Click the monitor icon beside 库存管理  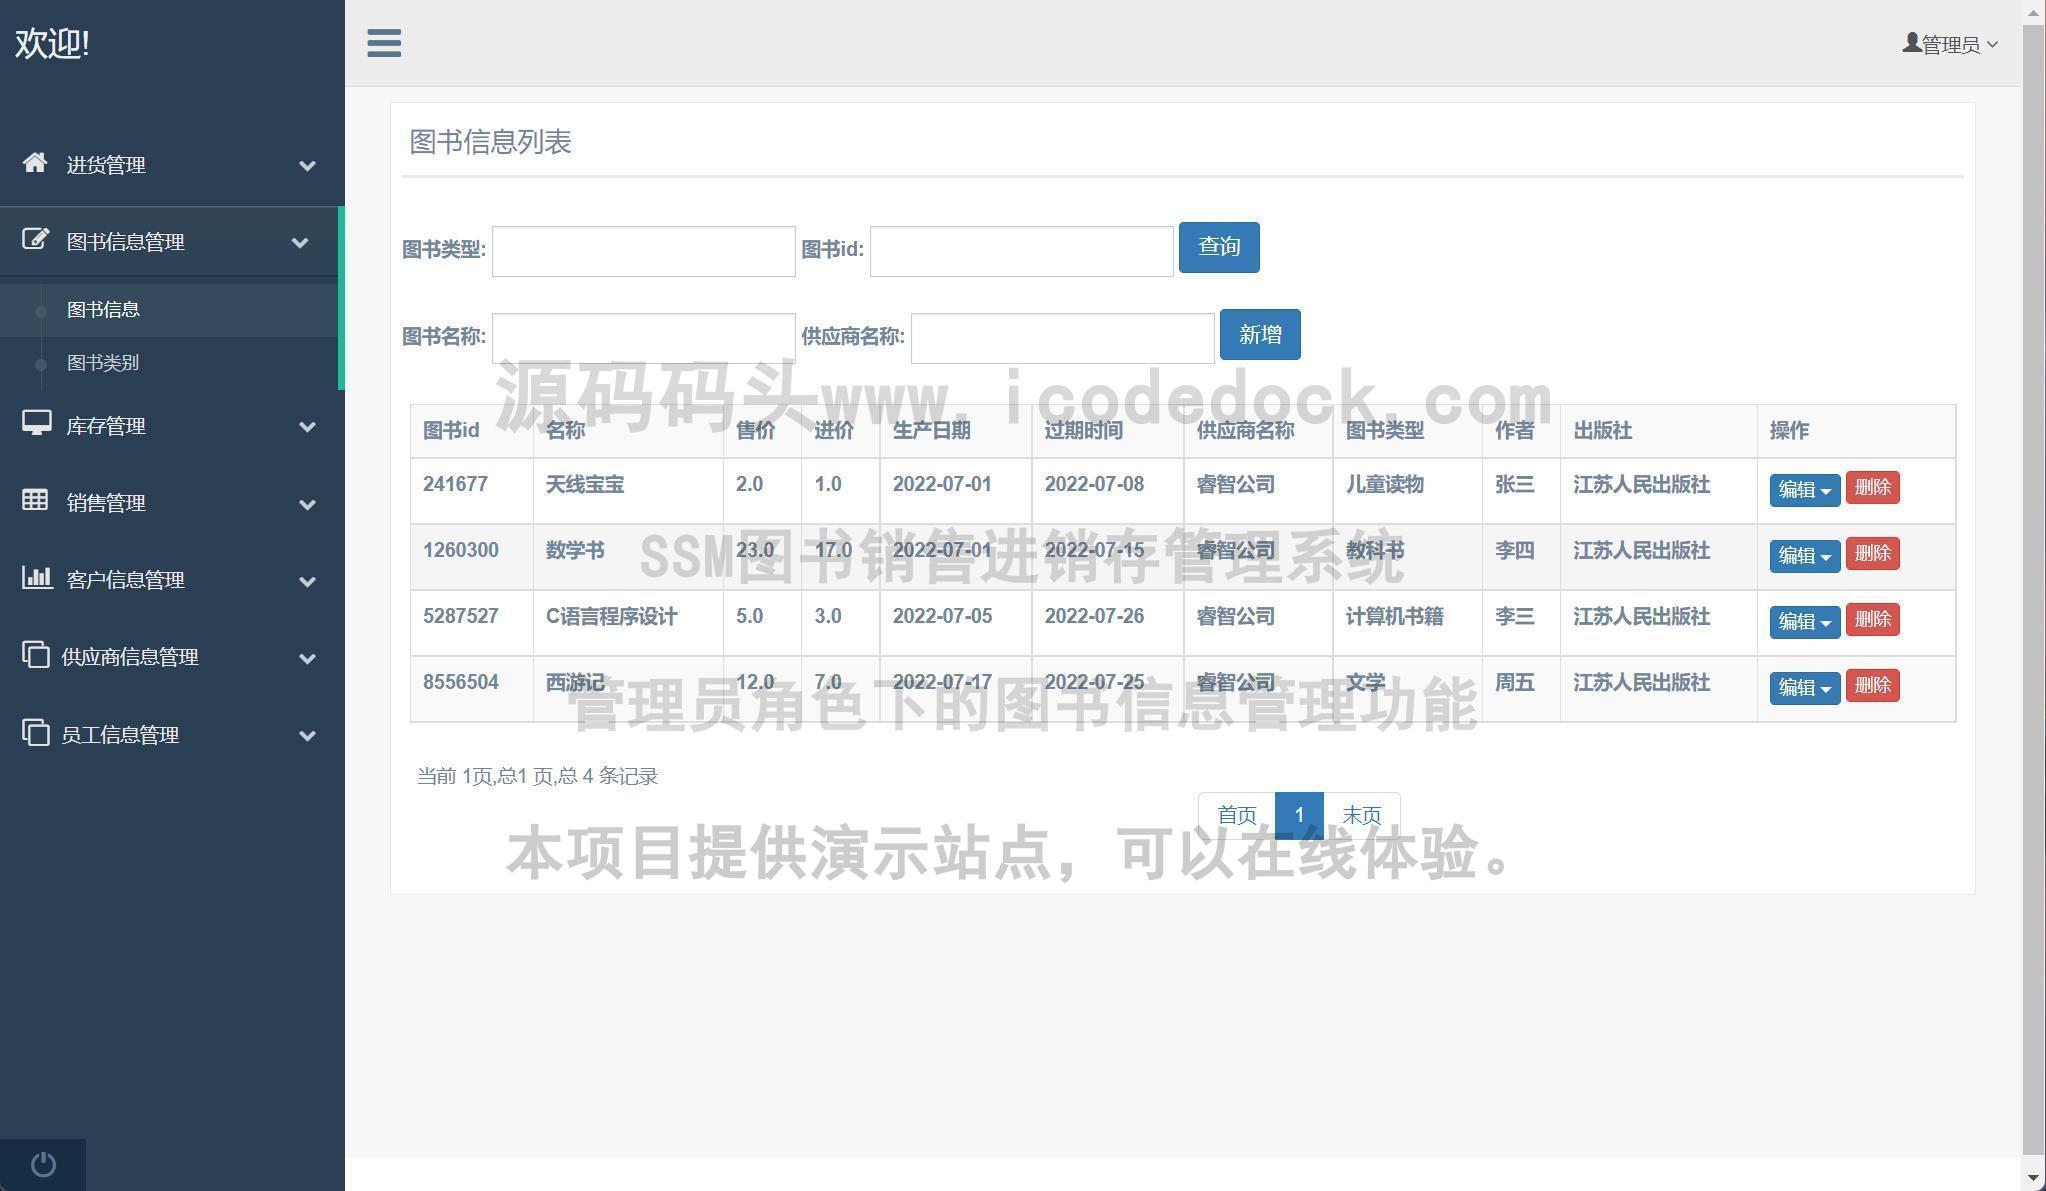pos(37,424)
